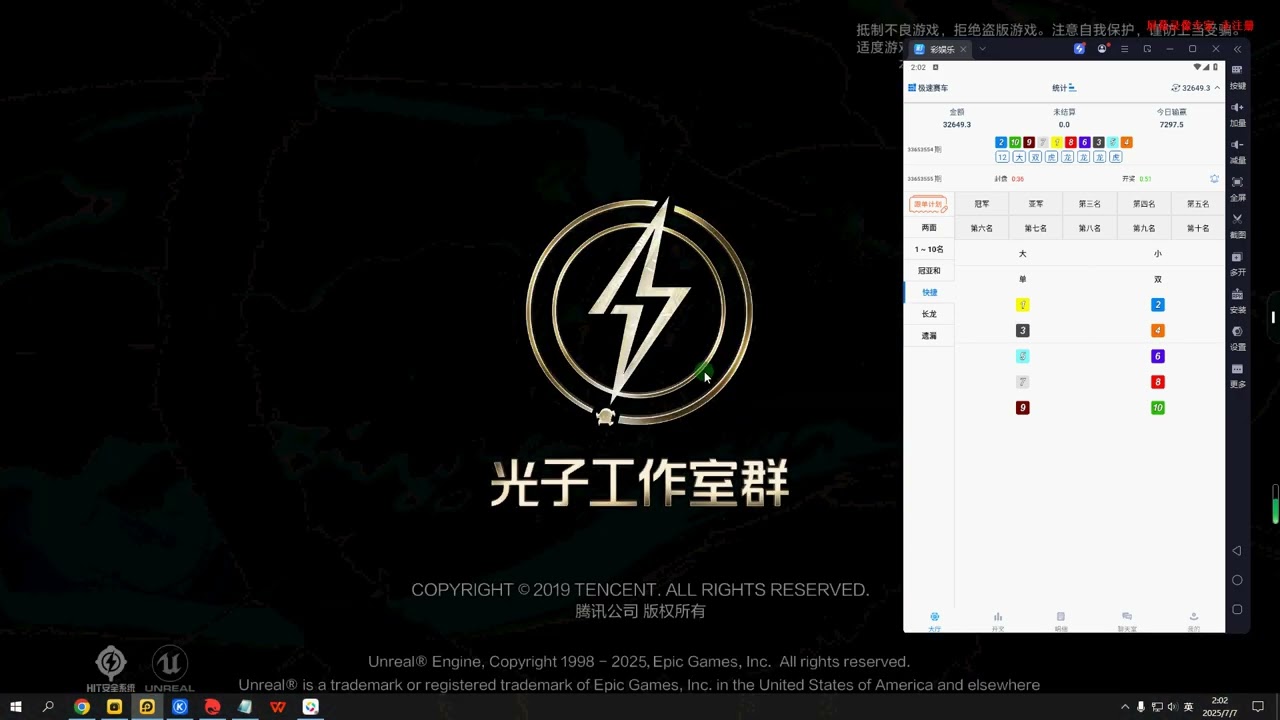Pick the 单 odd bet option
The image size is (1280, 720).
point(1022,279)
